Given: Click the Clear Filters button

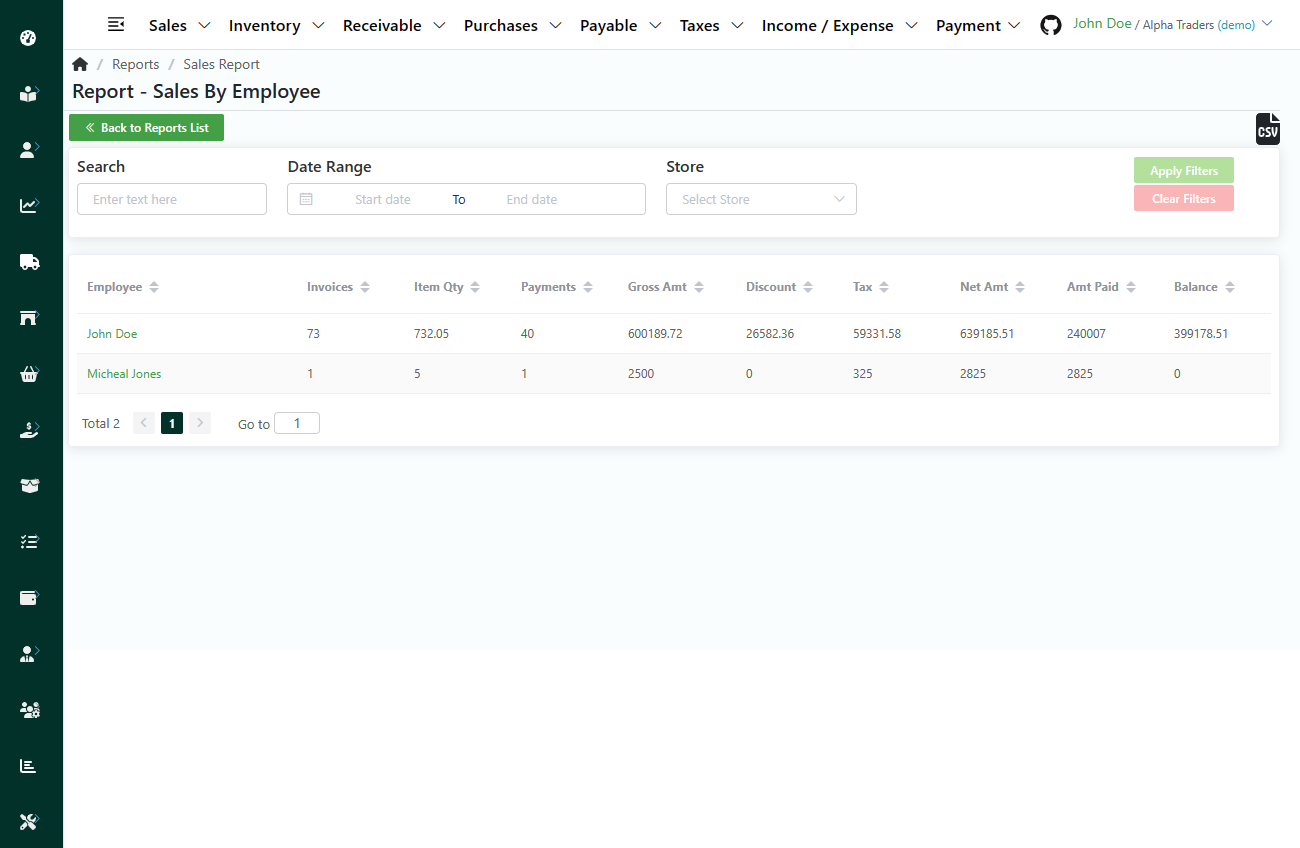Looking at the screenshot, I should [x=1184, y=198].
